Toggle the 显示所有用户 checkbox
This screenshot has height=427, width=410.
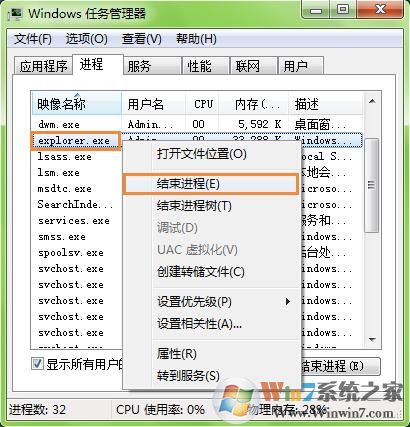[x=37, y=364]
